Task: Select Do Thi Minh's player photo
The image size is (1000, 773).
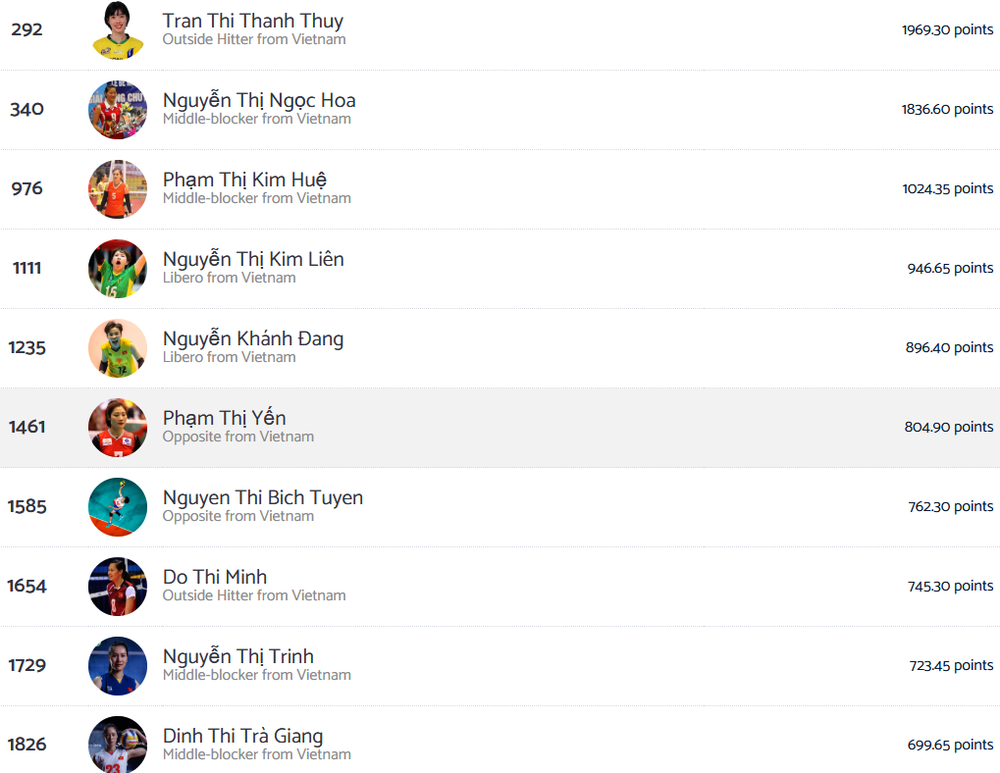Action: pyautogui.click(x=117, y=586)
